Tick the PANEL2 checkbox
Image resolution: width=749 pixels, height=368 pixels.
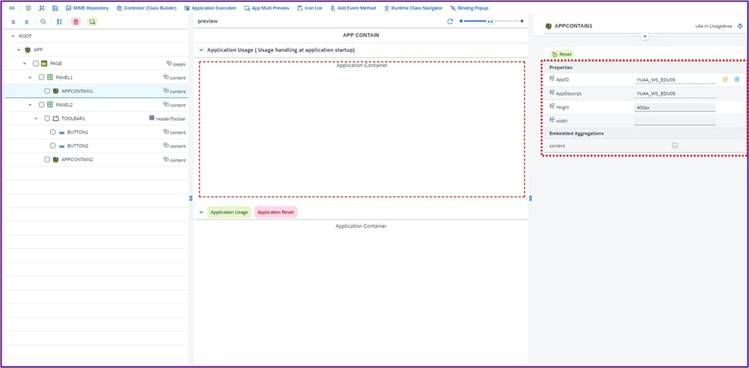click(x=42, y=105)
